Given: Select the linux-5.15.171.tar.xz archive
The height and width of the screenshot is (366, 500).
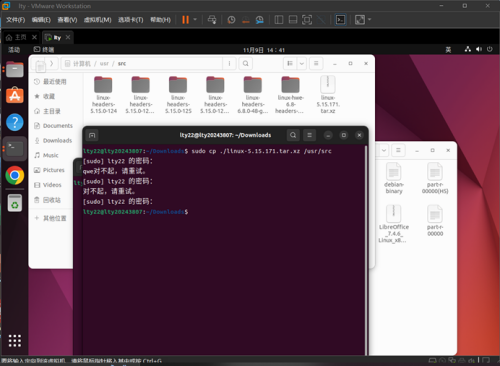Looking at the screenshot, I should (x=328, y=95).
